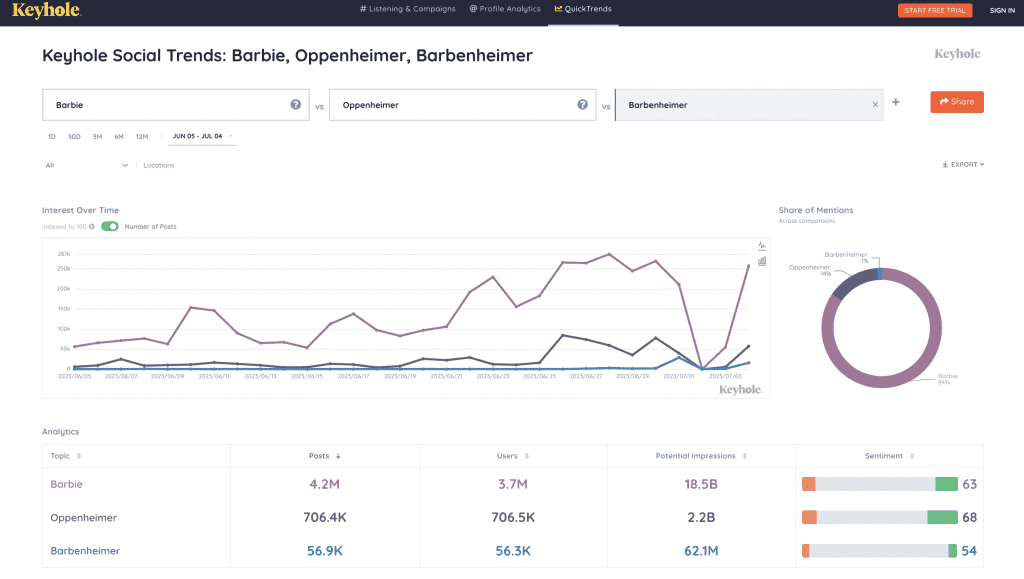
Task: Click the Locations filter field
Action: click(x=159, y=165)
